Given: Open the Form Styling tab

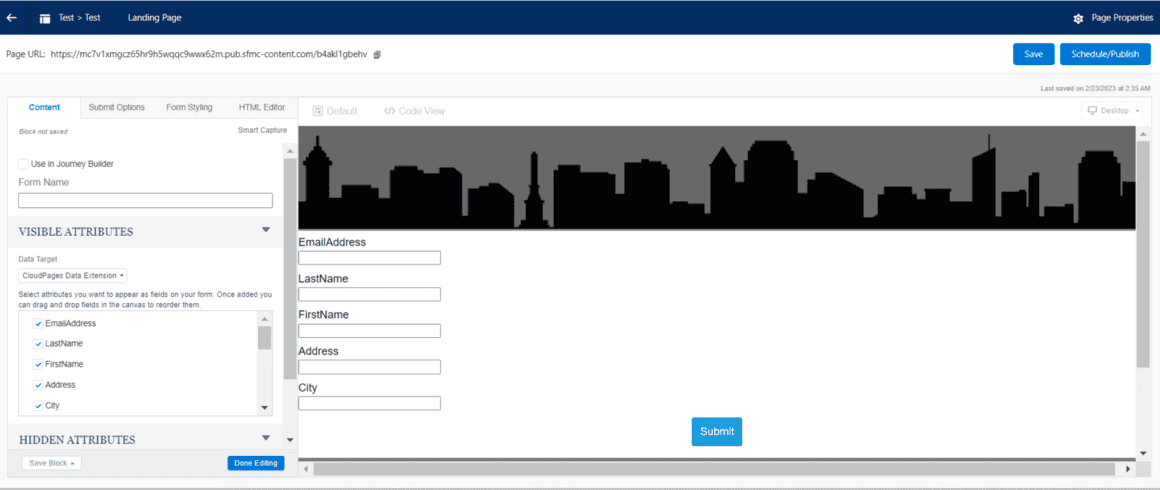Looking at the screenshot, I should pos(189,107).
